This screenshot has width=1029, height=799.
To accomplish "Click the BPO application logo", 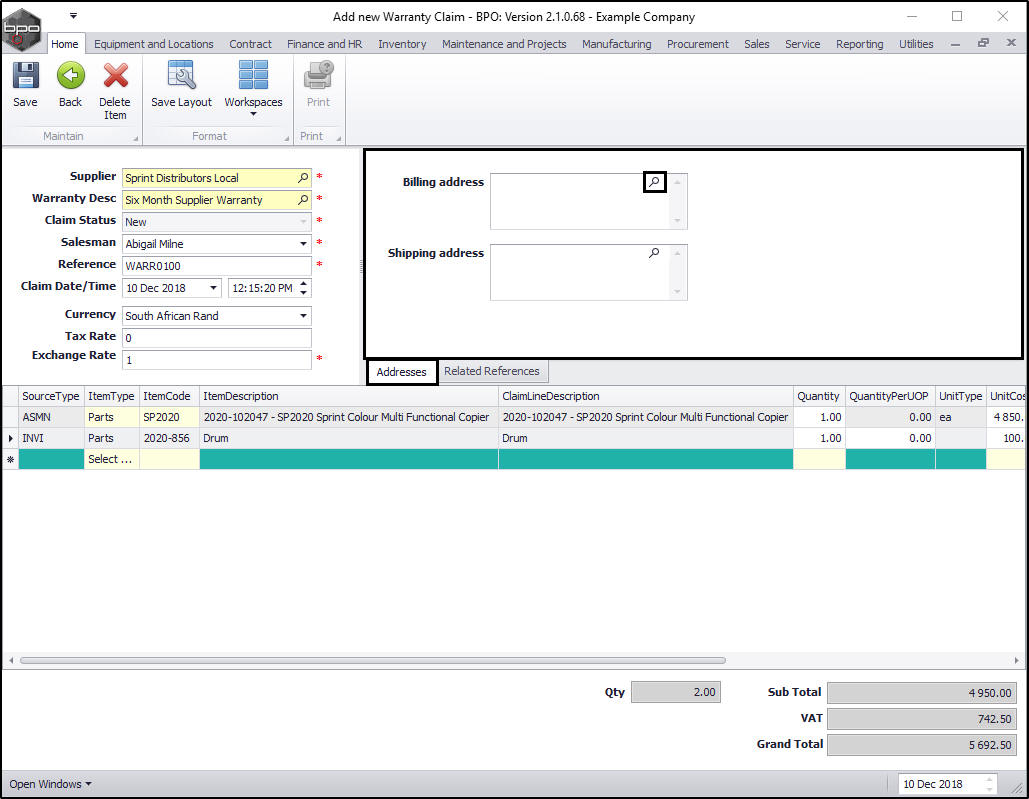I will pos(21,29).
